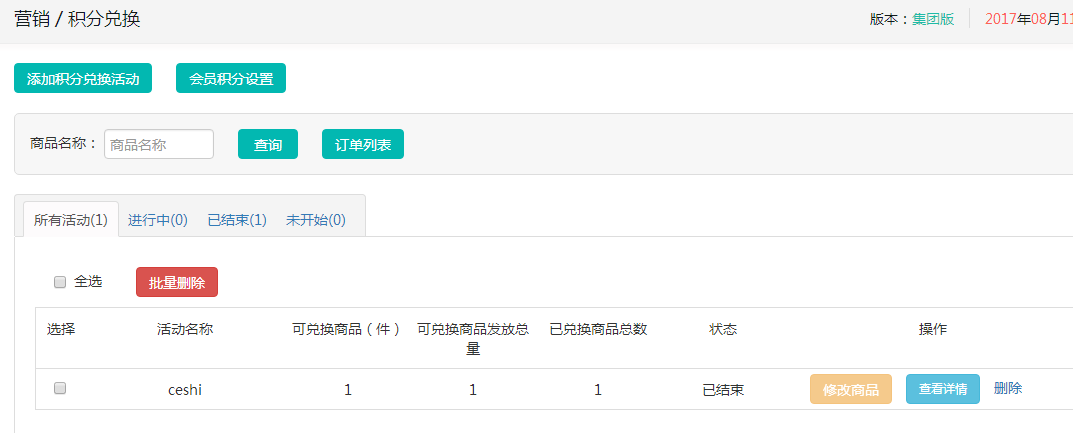Click the 活动名称 column header

point(185,329)
